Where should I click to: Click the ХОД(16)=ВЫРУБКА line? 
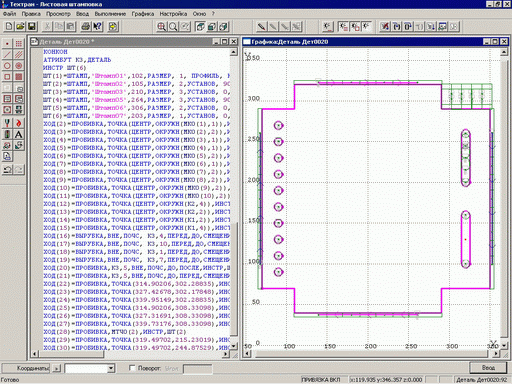[136, 236]
